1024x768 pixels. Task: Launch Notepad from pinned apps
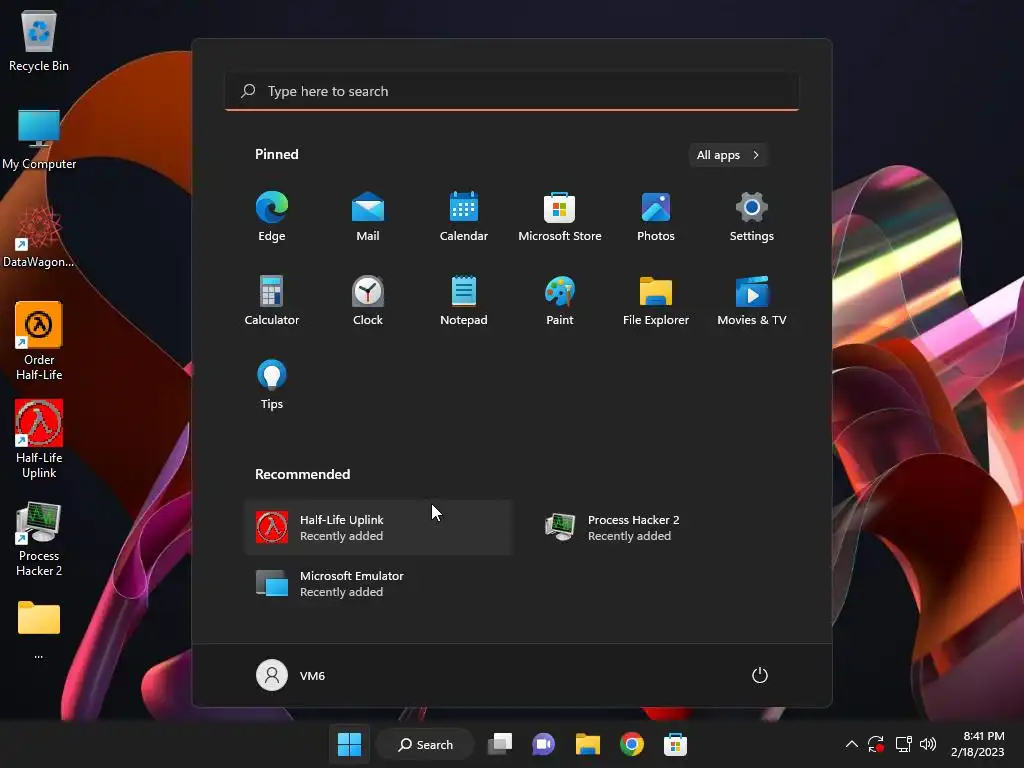point(464,300)
